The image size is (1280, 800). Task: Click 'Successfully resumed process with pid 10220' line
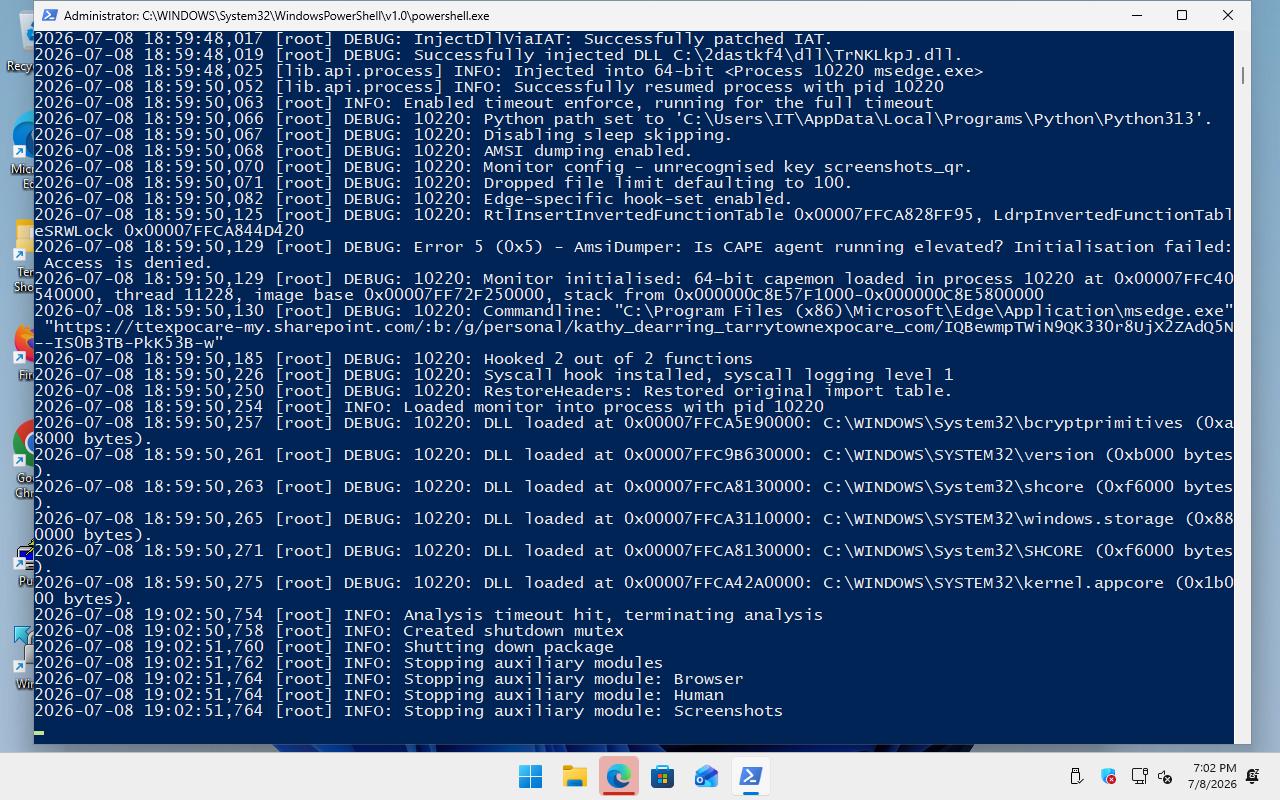click(488, 87)
